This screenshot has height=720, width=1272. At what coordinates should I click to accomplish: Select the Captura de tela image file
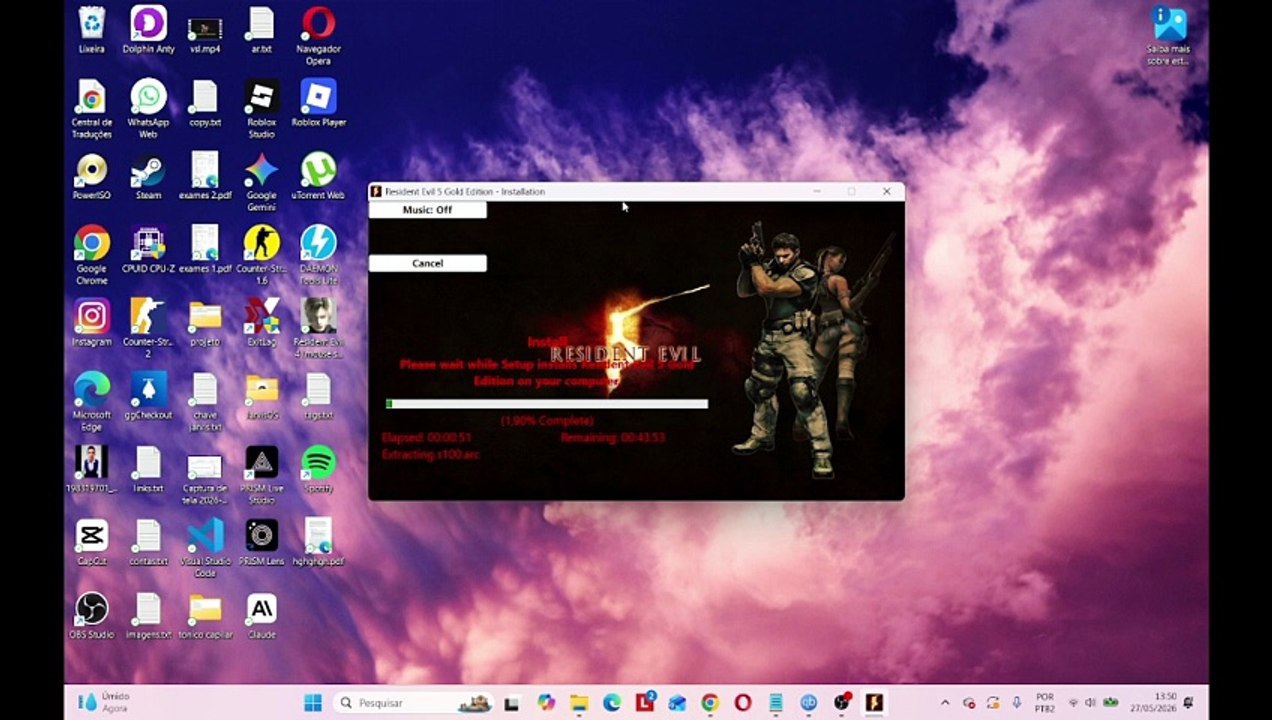pos(205,474)
